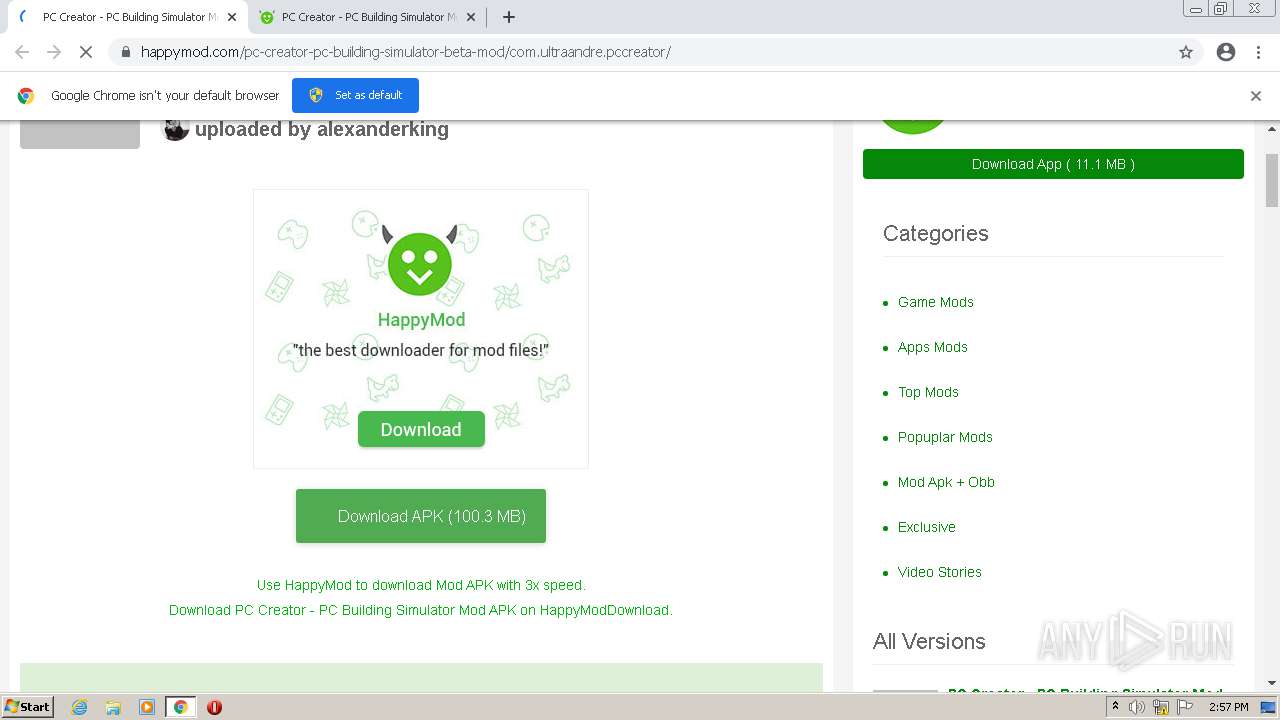Go back to the previous page
This screenshot has height=720, width=1280.
[x=22, y=52]
